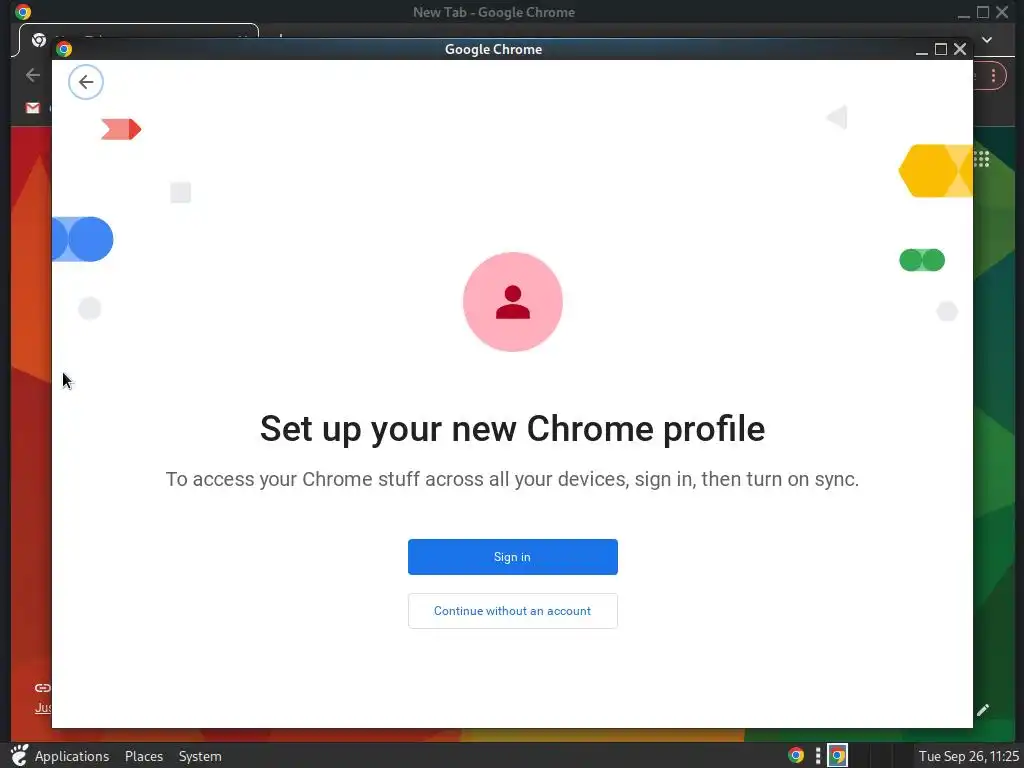1024x768 pixels.
Task: Choose Continue without an account
Action: point(513,611)
